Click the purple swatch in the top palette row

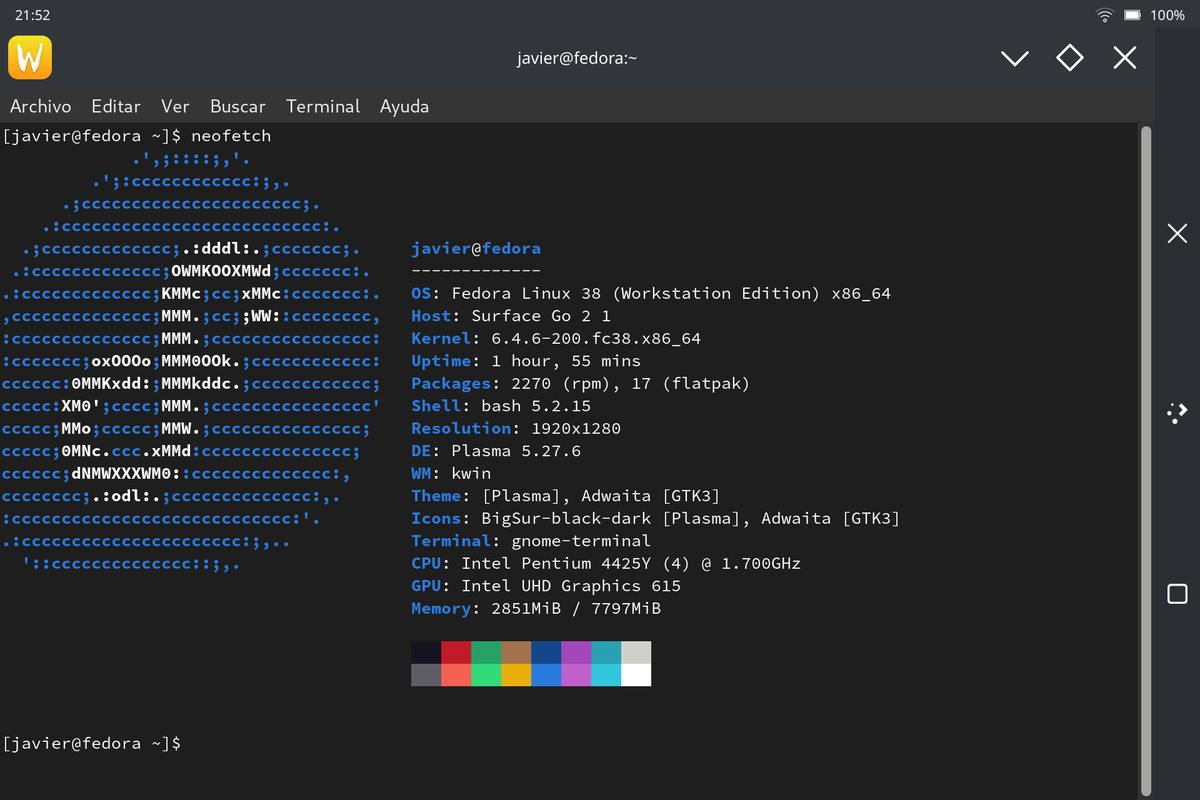click(576, 653)
